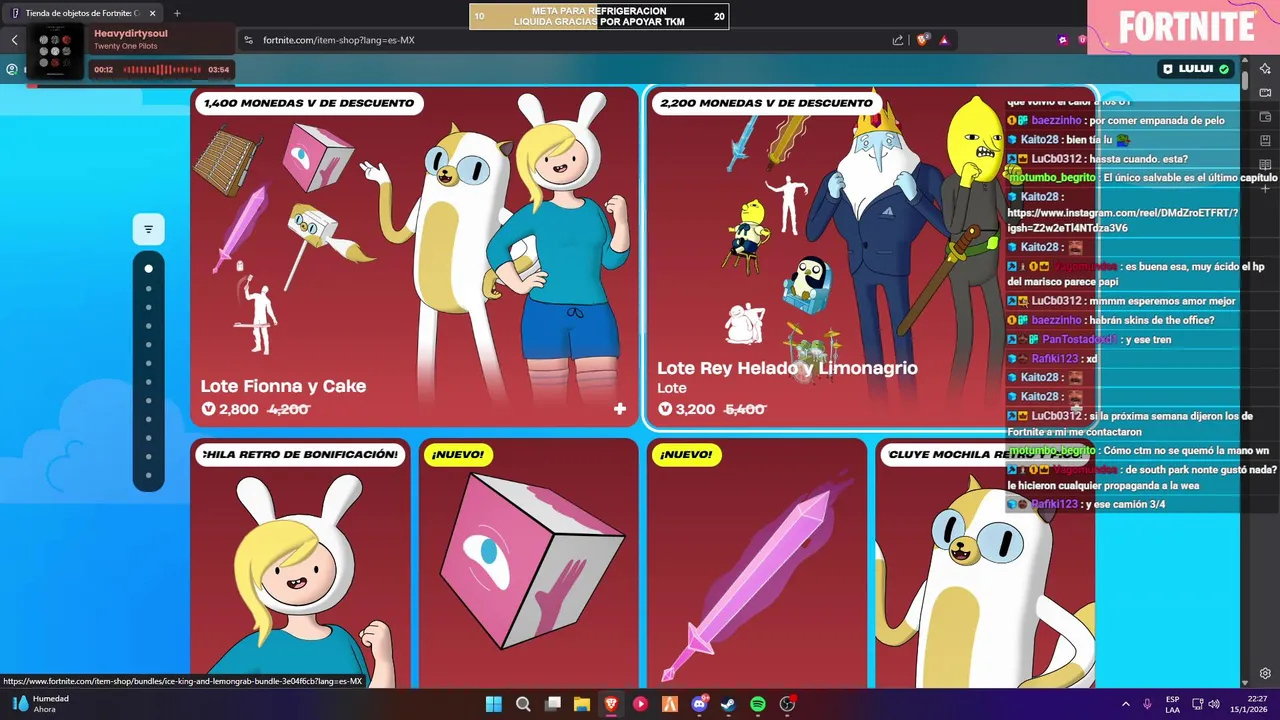Click the browser back arrow
This screenshot has width=1280, height=720.
click(x=14, y=40)
